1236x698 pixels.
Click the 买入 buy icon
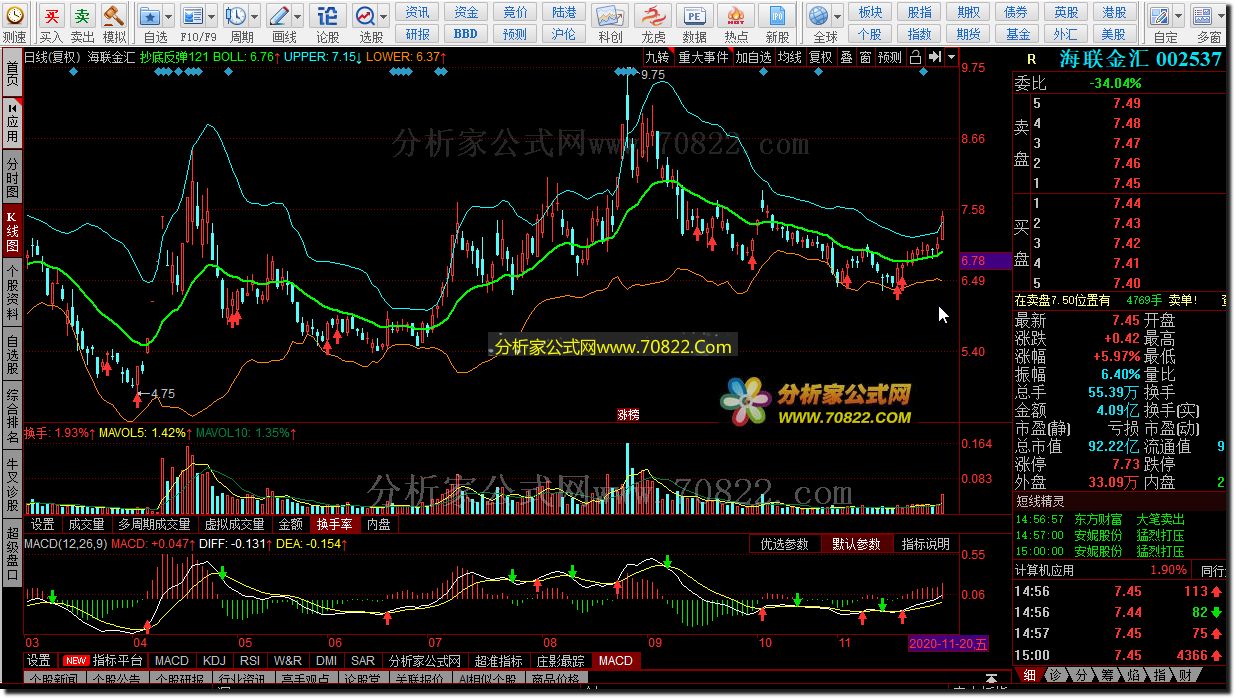tap(51, 17)
